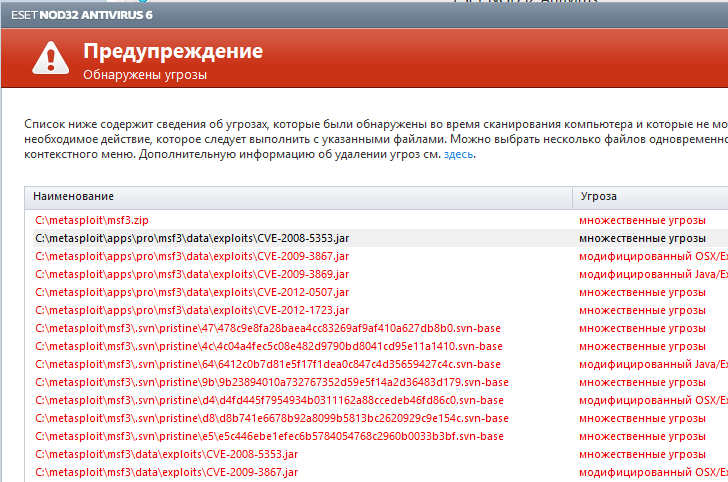Image resolution: width=728 pixels, height=482 pixels.
Task: Open the "здесь" help link
Action: coord(458,154)
